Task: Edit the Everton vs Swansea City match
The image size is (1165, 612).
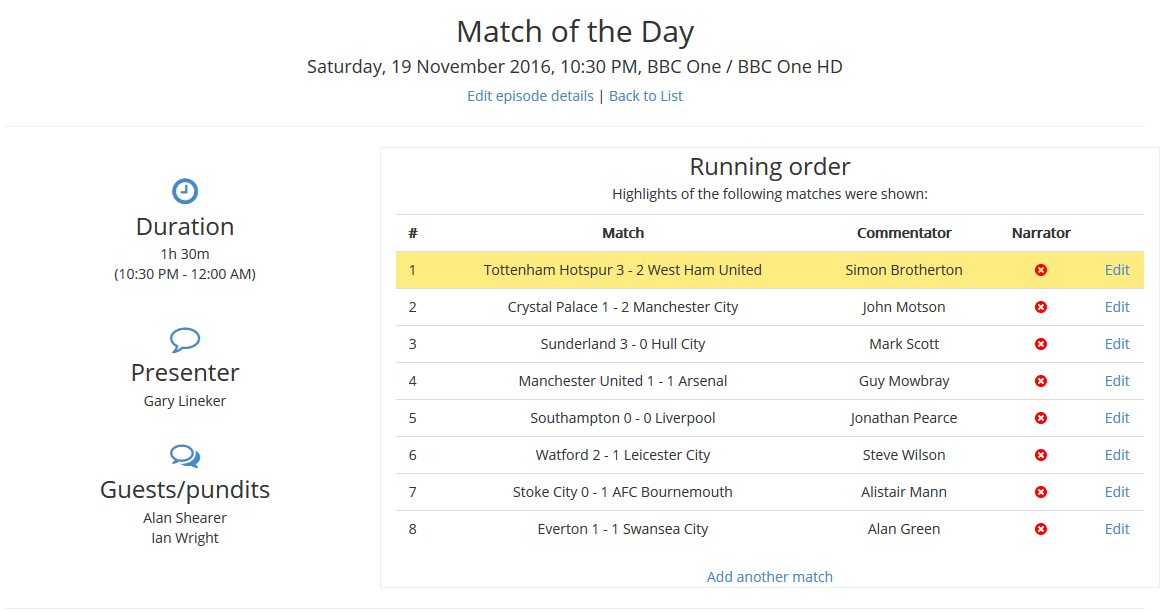Action: click(1117, 529)
